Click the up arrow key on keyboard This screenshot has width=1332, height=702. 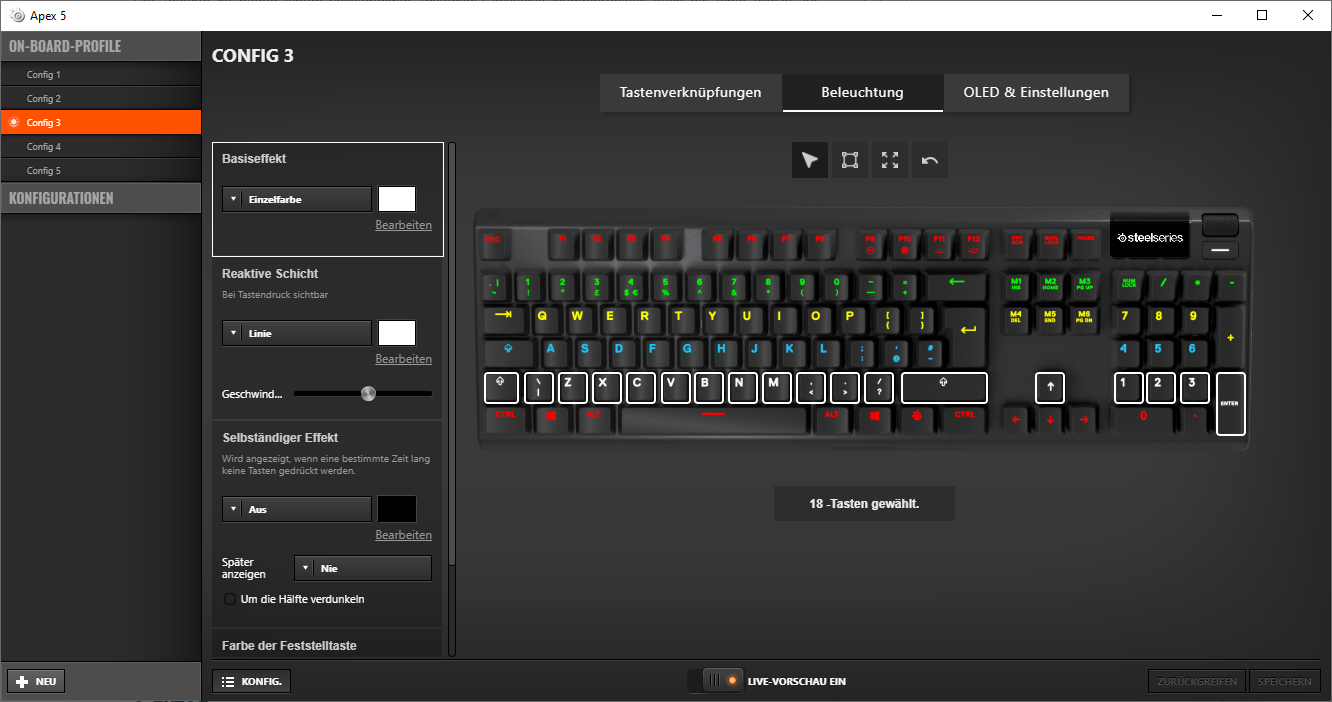click(x=1050, y=387)
